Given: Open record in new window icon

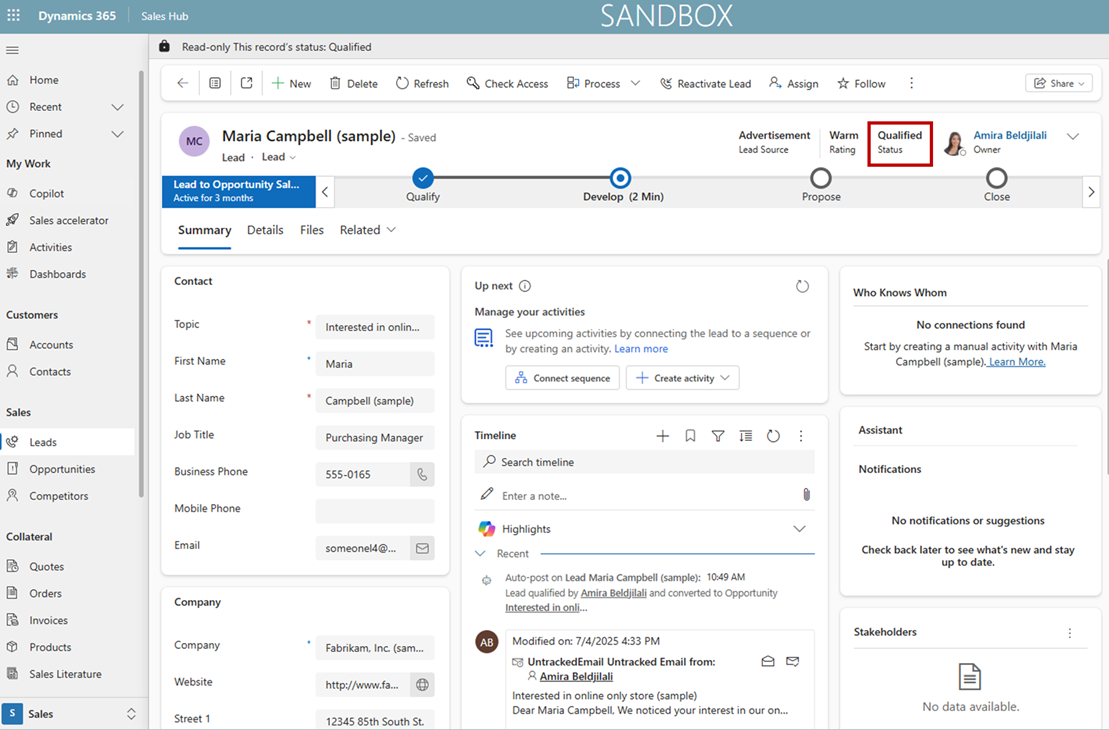Looking at the screenshot, I should click(246, 84).
